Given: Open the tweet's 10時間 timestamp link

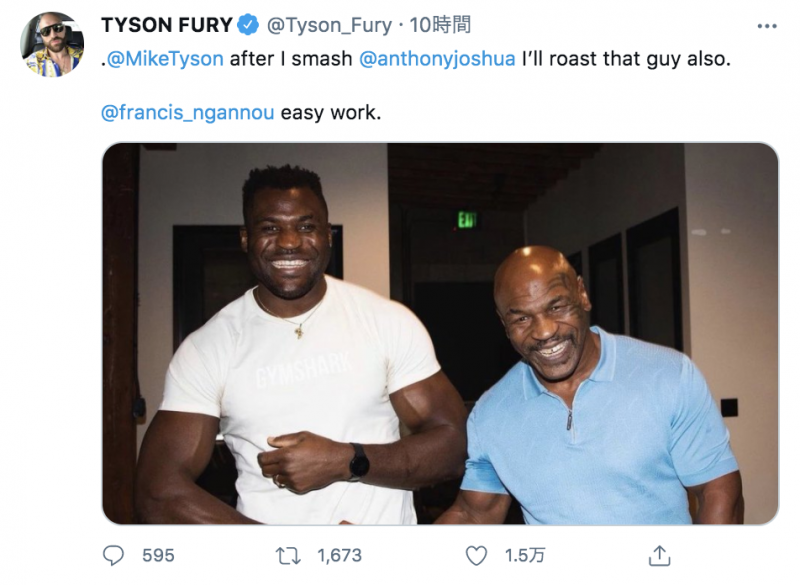Looking at the screenshot, I should click(x=441, y=25).
